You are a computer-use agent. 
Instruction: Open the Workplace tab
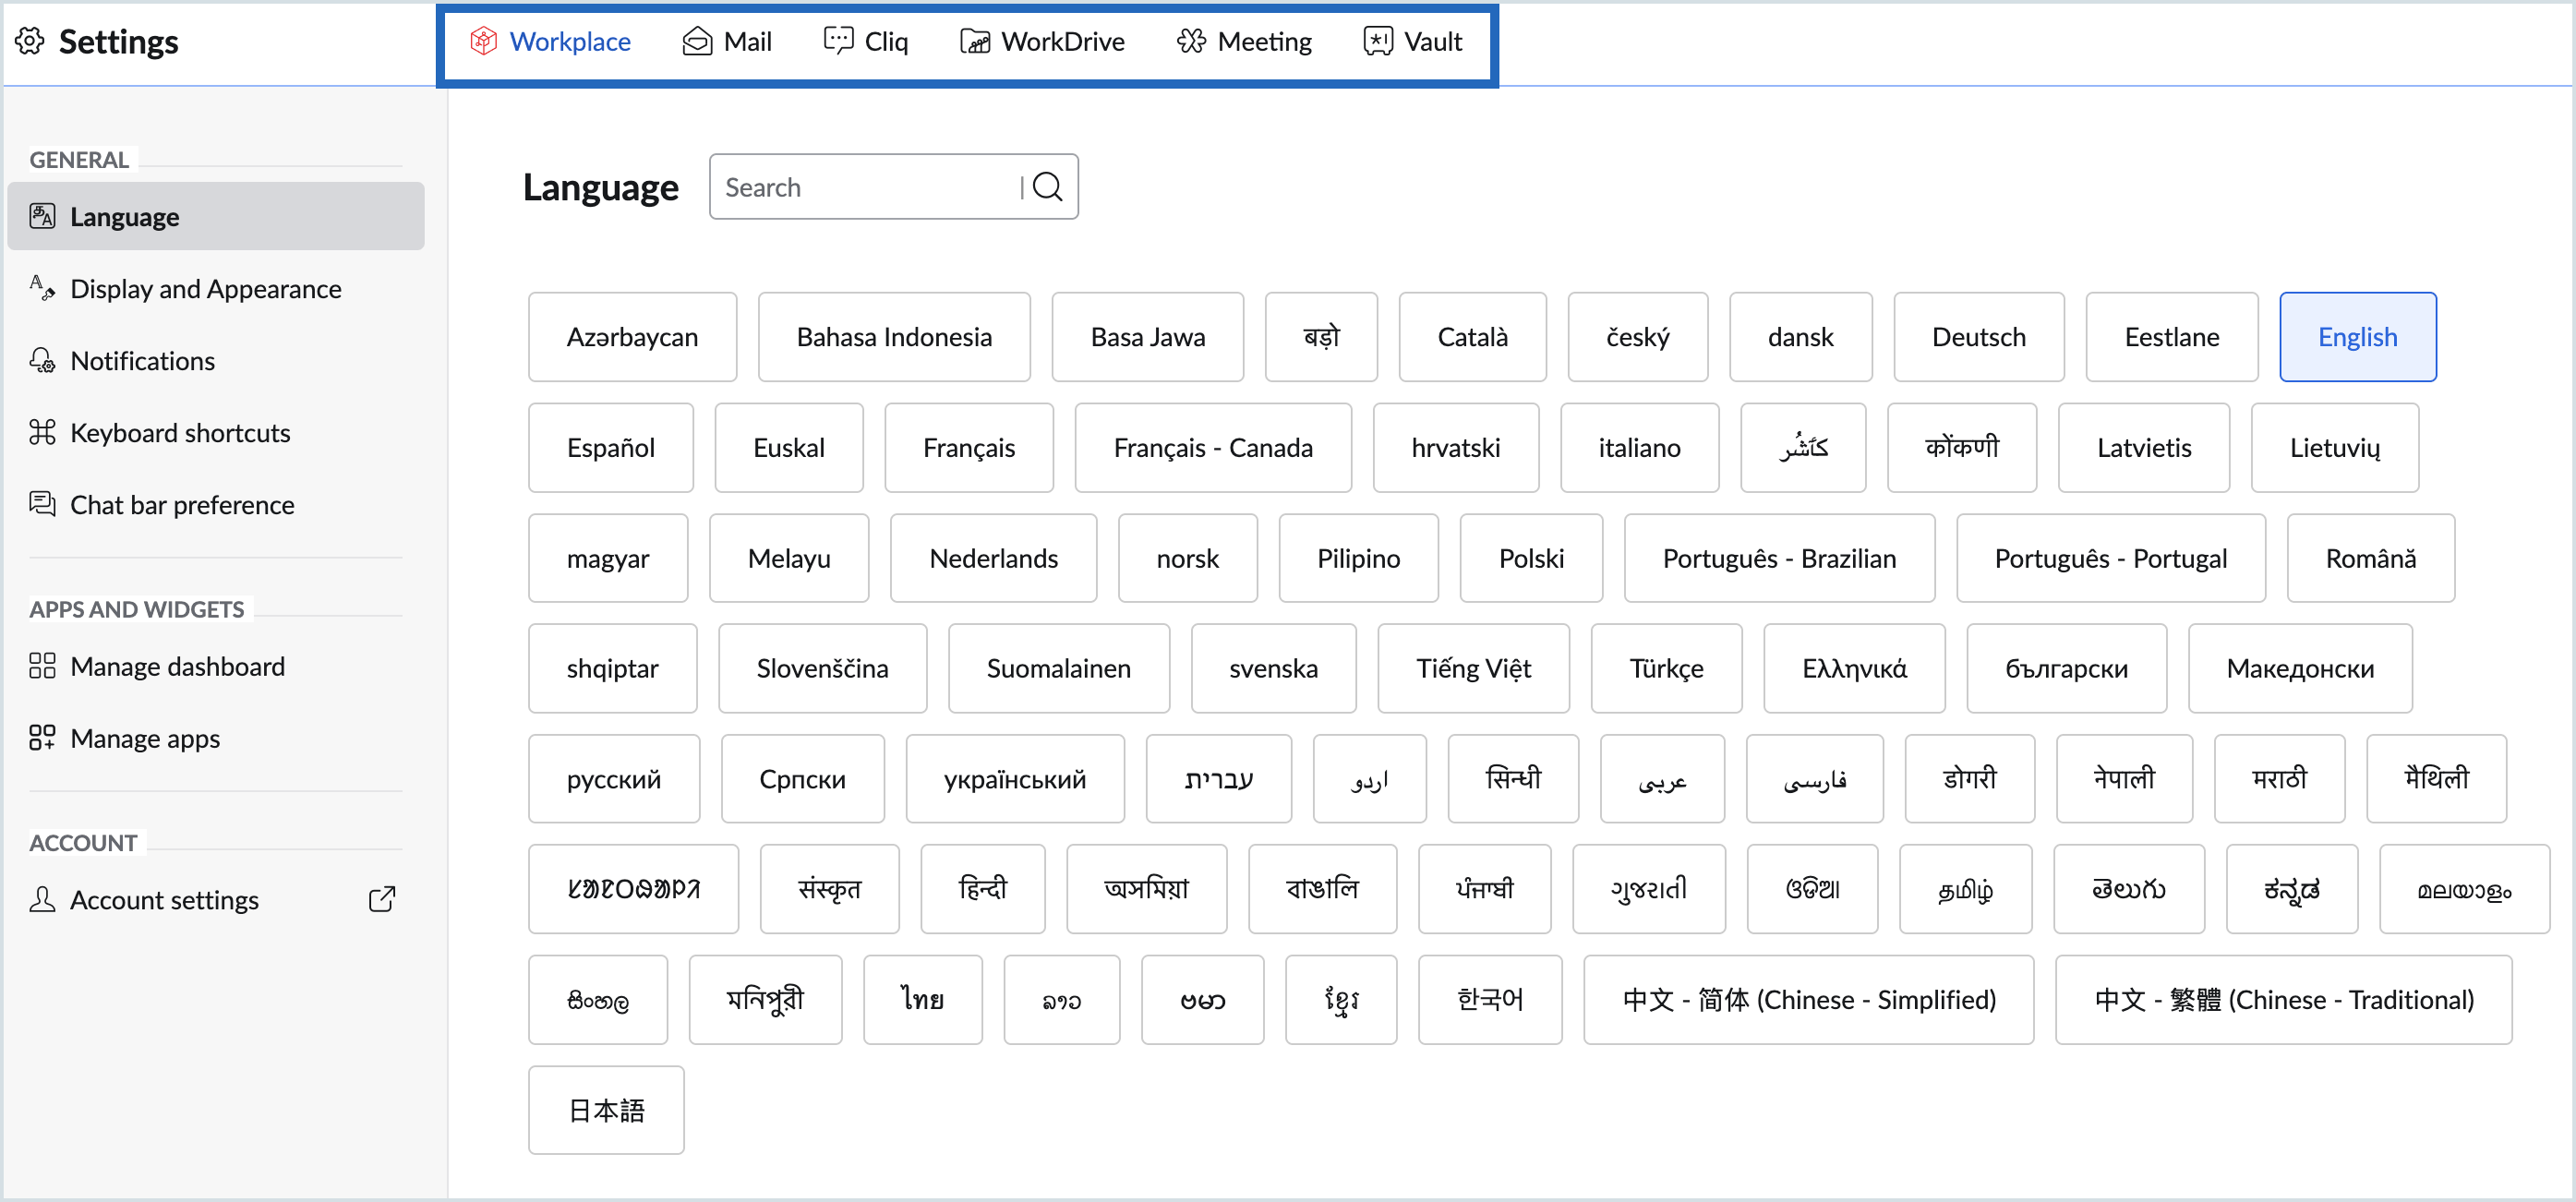[x=550, y=41]
